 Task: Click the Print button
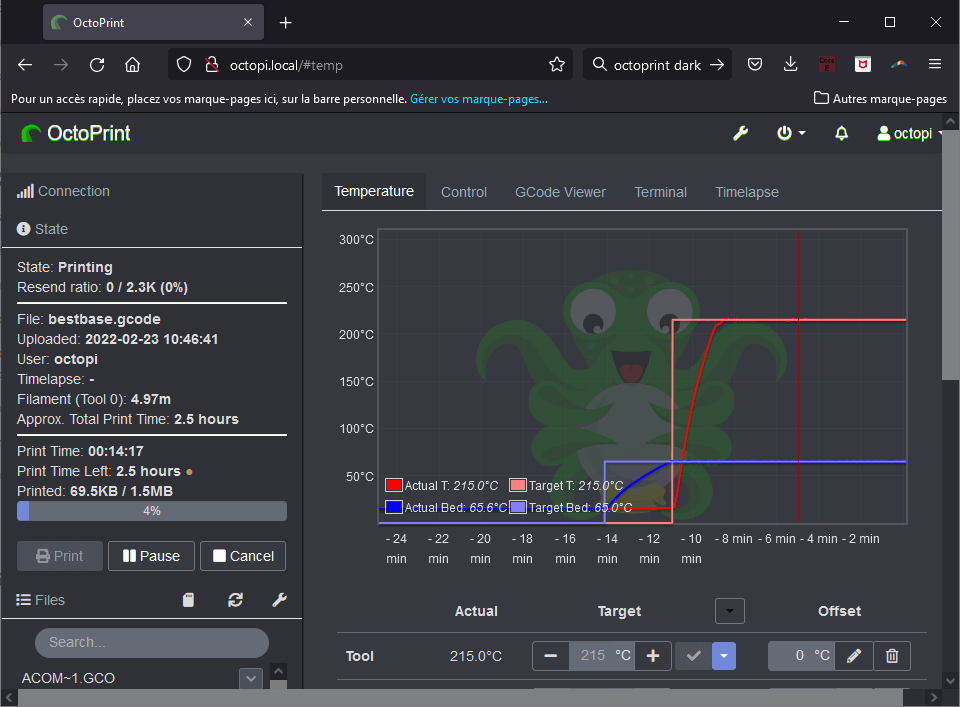click(x=60, y=556)
